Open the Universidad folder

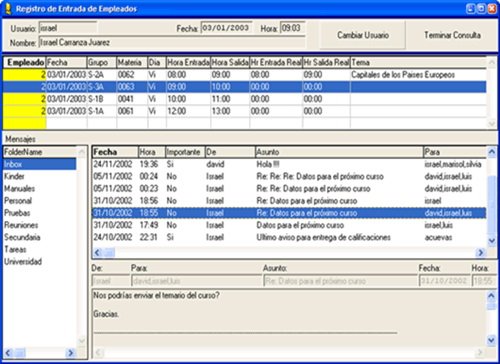(x=39, y=261)
